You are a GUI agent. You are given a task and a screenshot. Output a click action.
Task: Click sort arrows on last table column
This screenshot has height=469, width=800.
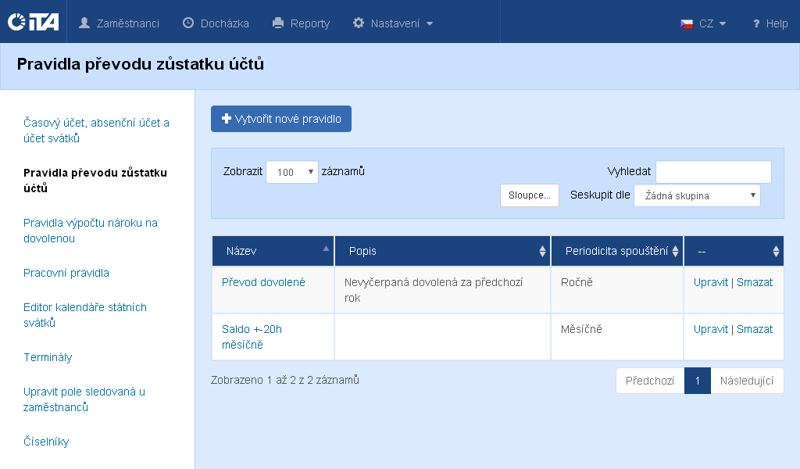coord(776,251)
